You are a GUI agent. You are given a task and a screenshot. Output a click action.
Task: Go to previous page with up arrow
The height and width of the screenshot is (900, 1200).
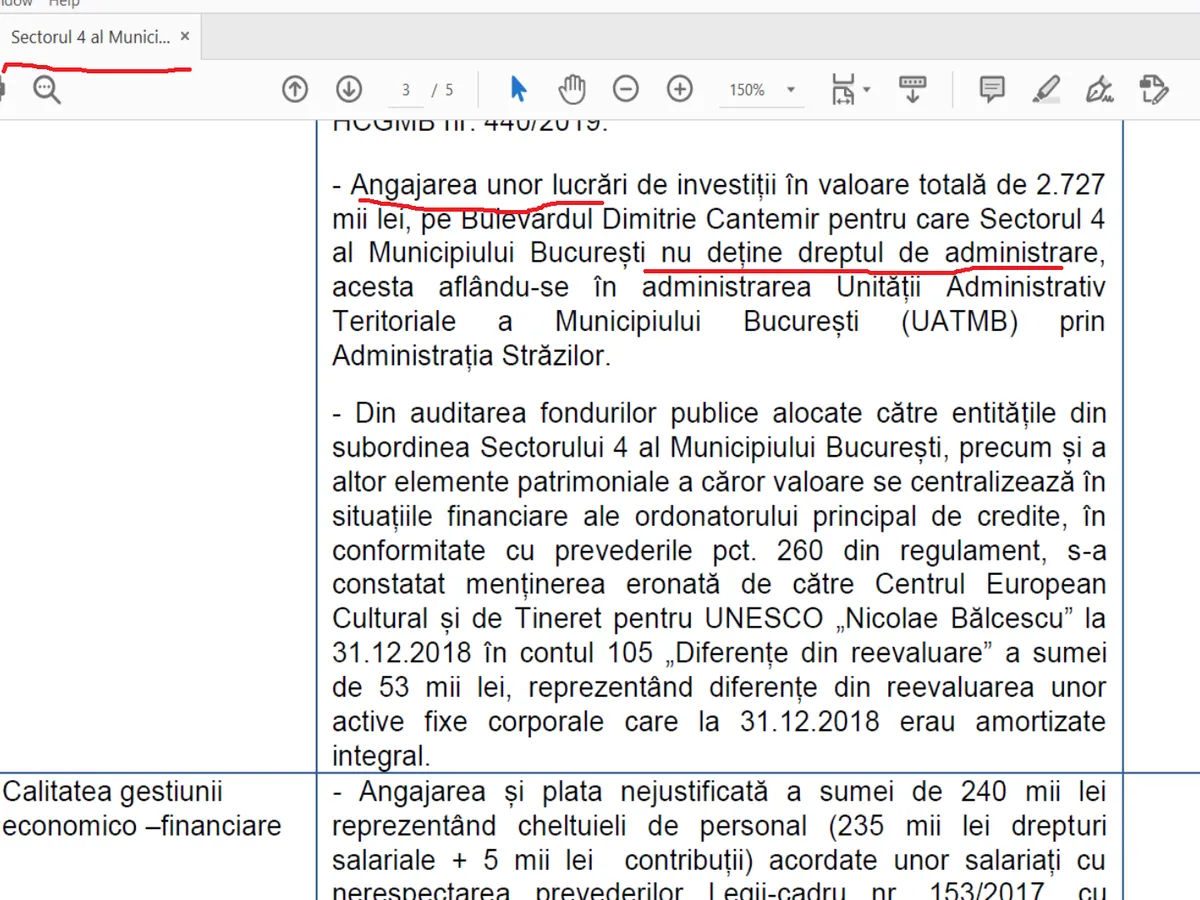click(295, 90)
